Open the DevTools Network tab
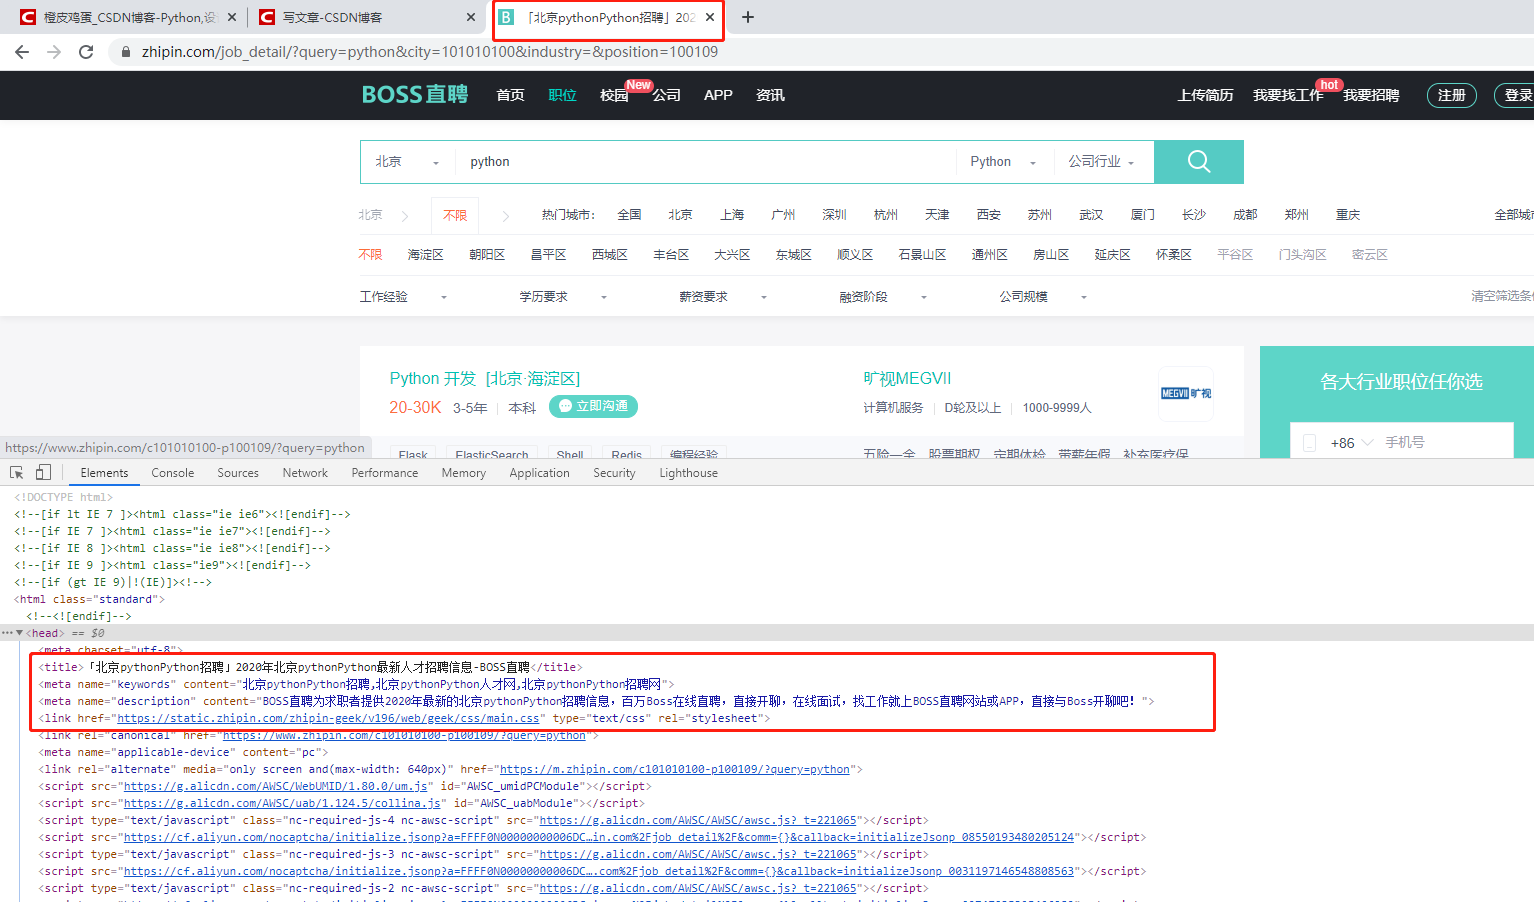Image resolution: width=1534 pixels, height=902 pixels. coord(305,473)
